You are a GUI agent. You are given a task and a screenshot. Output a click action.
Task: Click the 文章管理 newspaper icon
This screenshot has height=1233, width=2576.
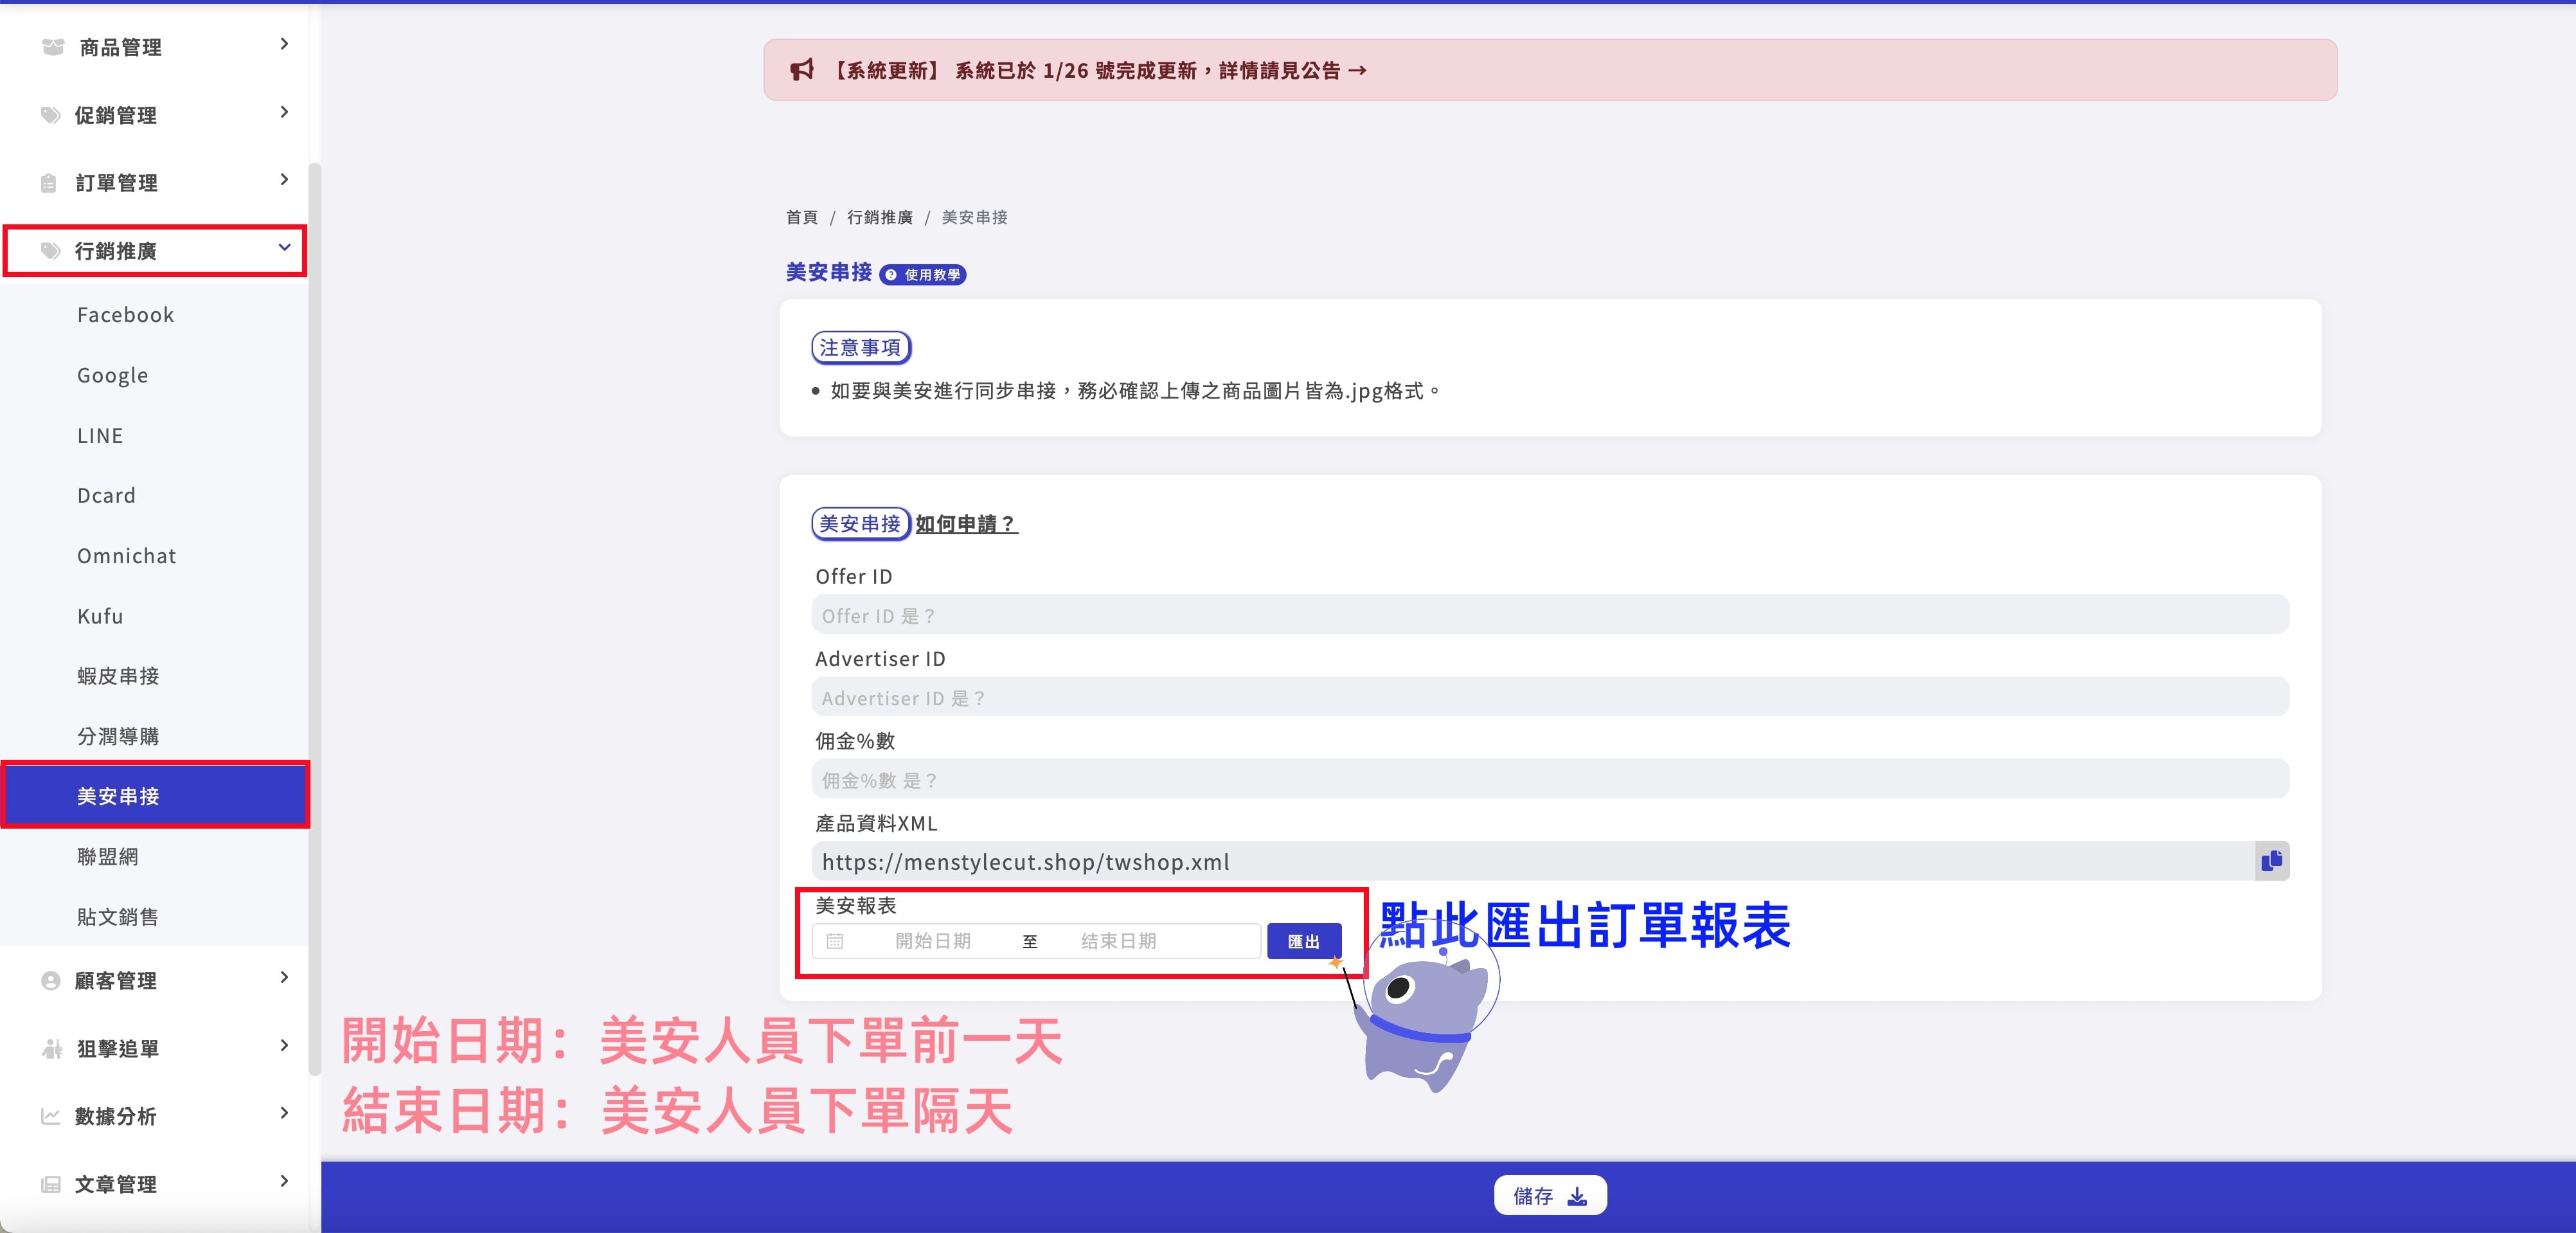51,1184
